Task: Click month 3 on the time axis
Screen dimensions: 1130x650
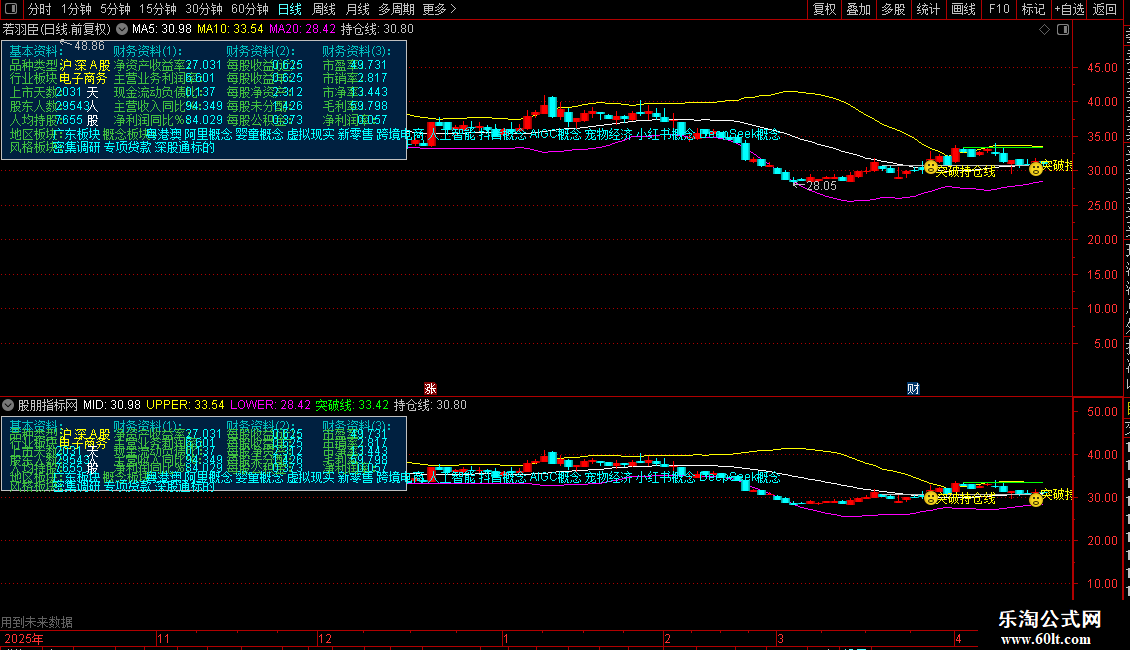Action: point(780,638)
